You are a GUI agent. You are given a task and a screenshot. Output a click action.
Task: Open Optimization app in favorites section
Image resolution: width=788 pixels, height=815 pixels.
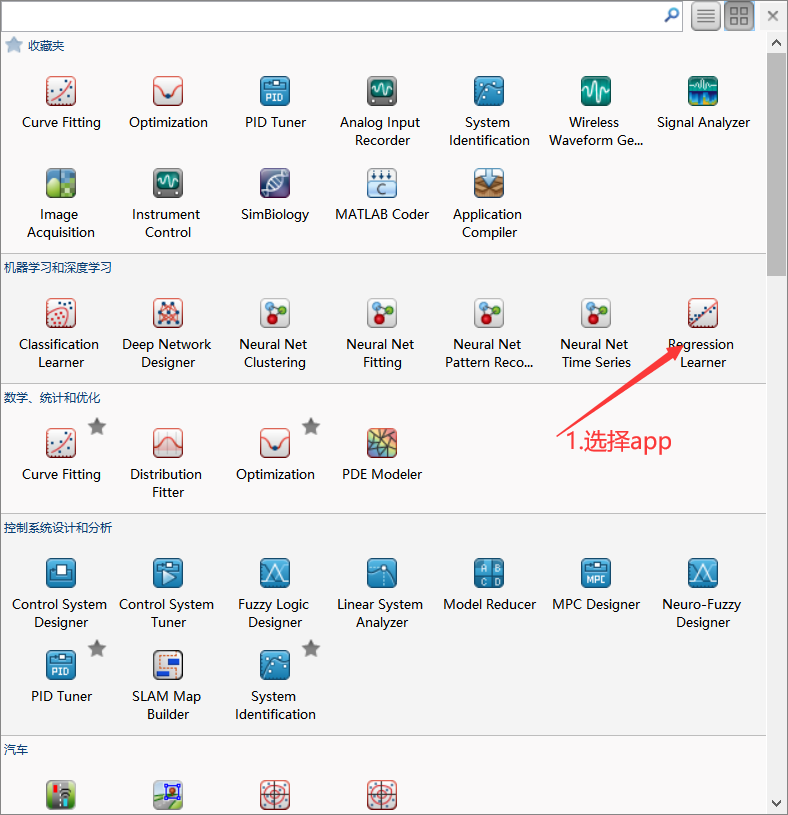pos(168,103)
